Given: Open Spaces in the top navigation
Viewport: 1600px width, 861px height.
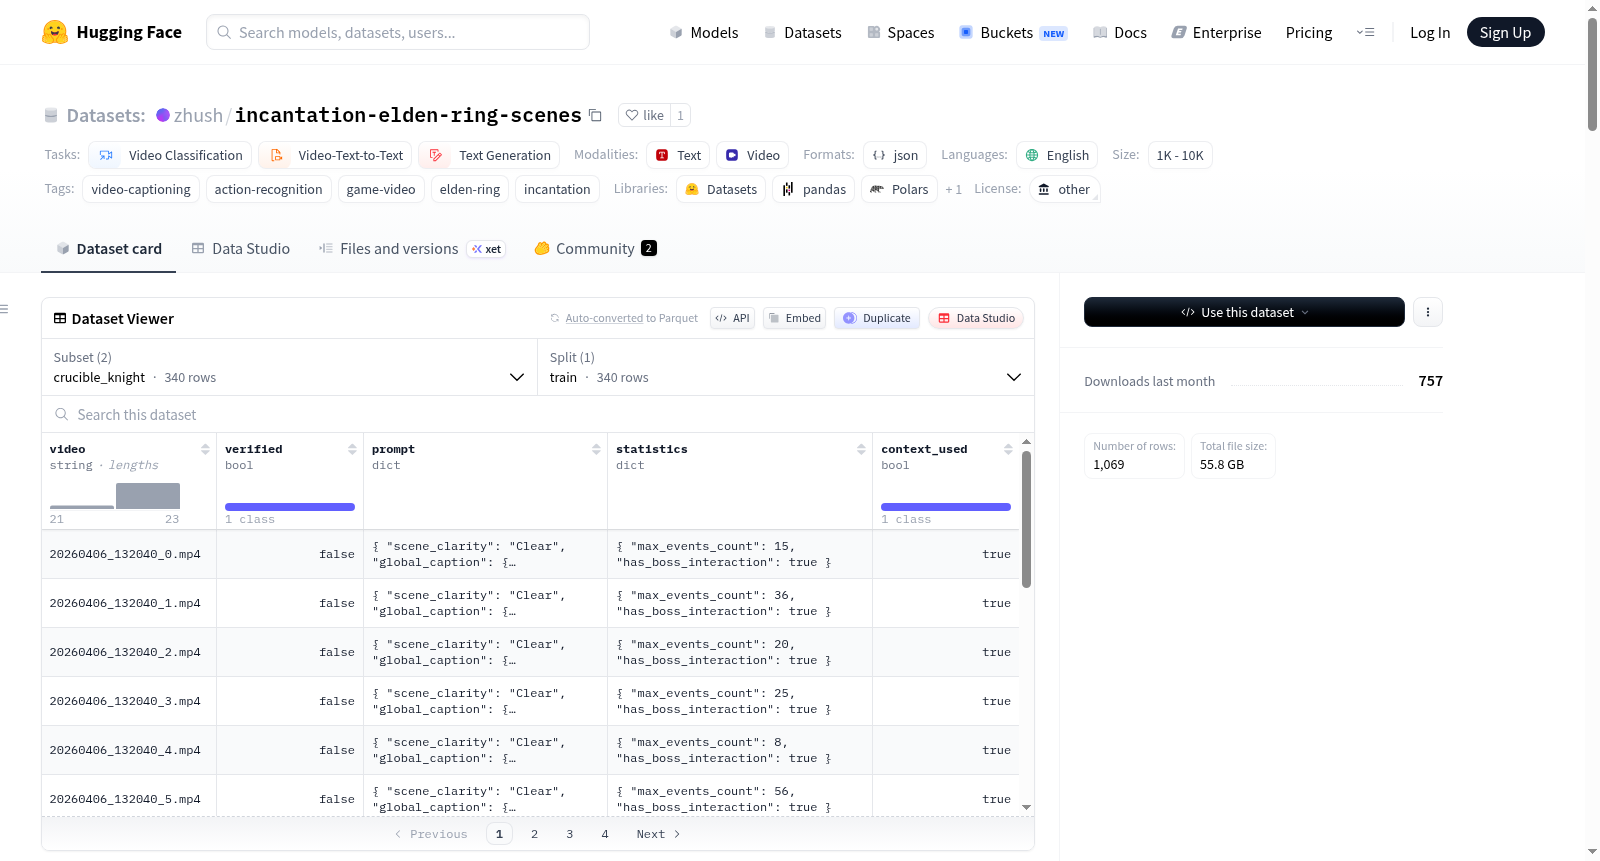Looking at the screenshot, I should tap(901, 32).
